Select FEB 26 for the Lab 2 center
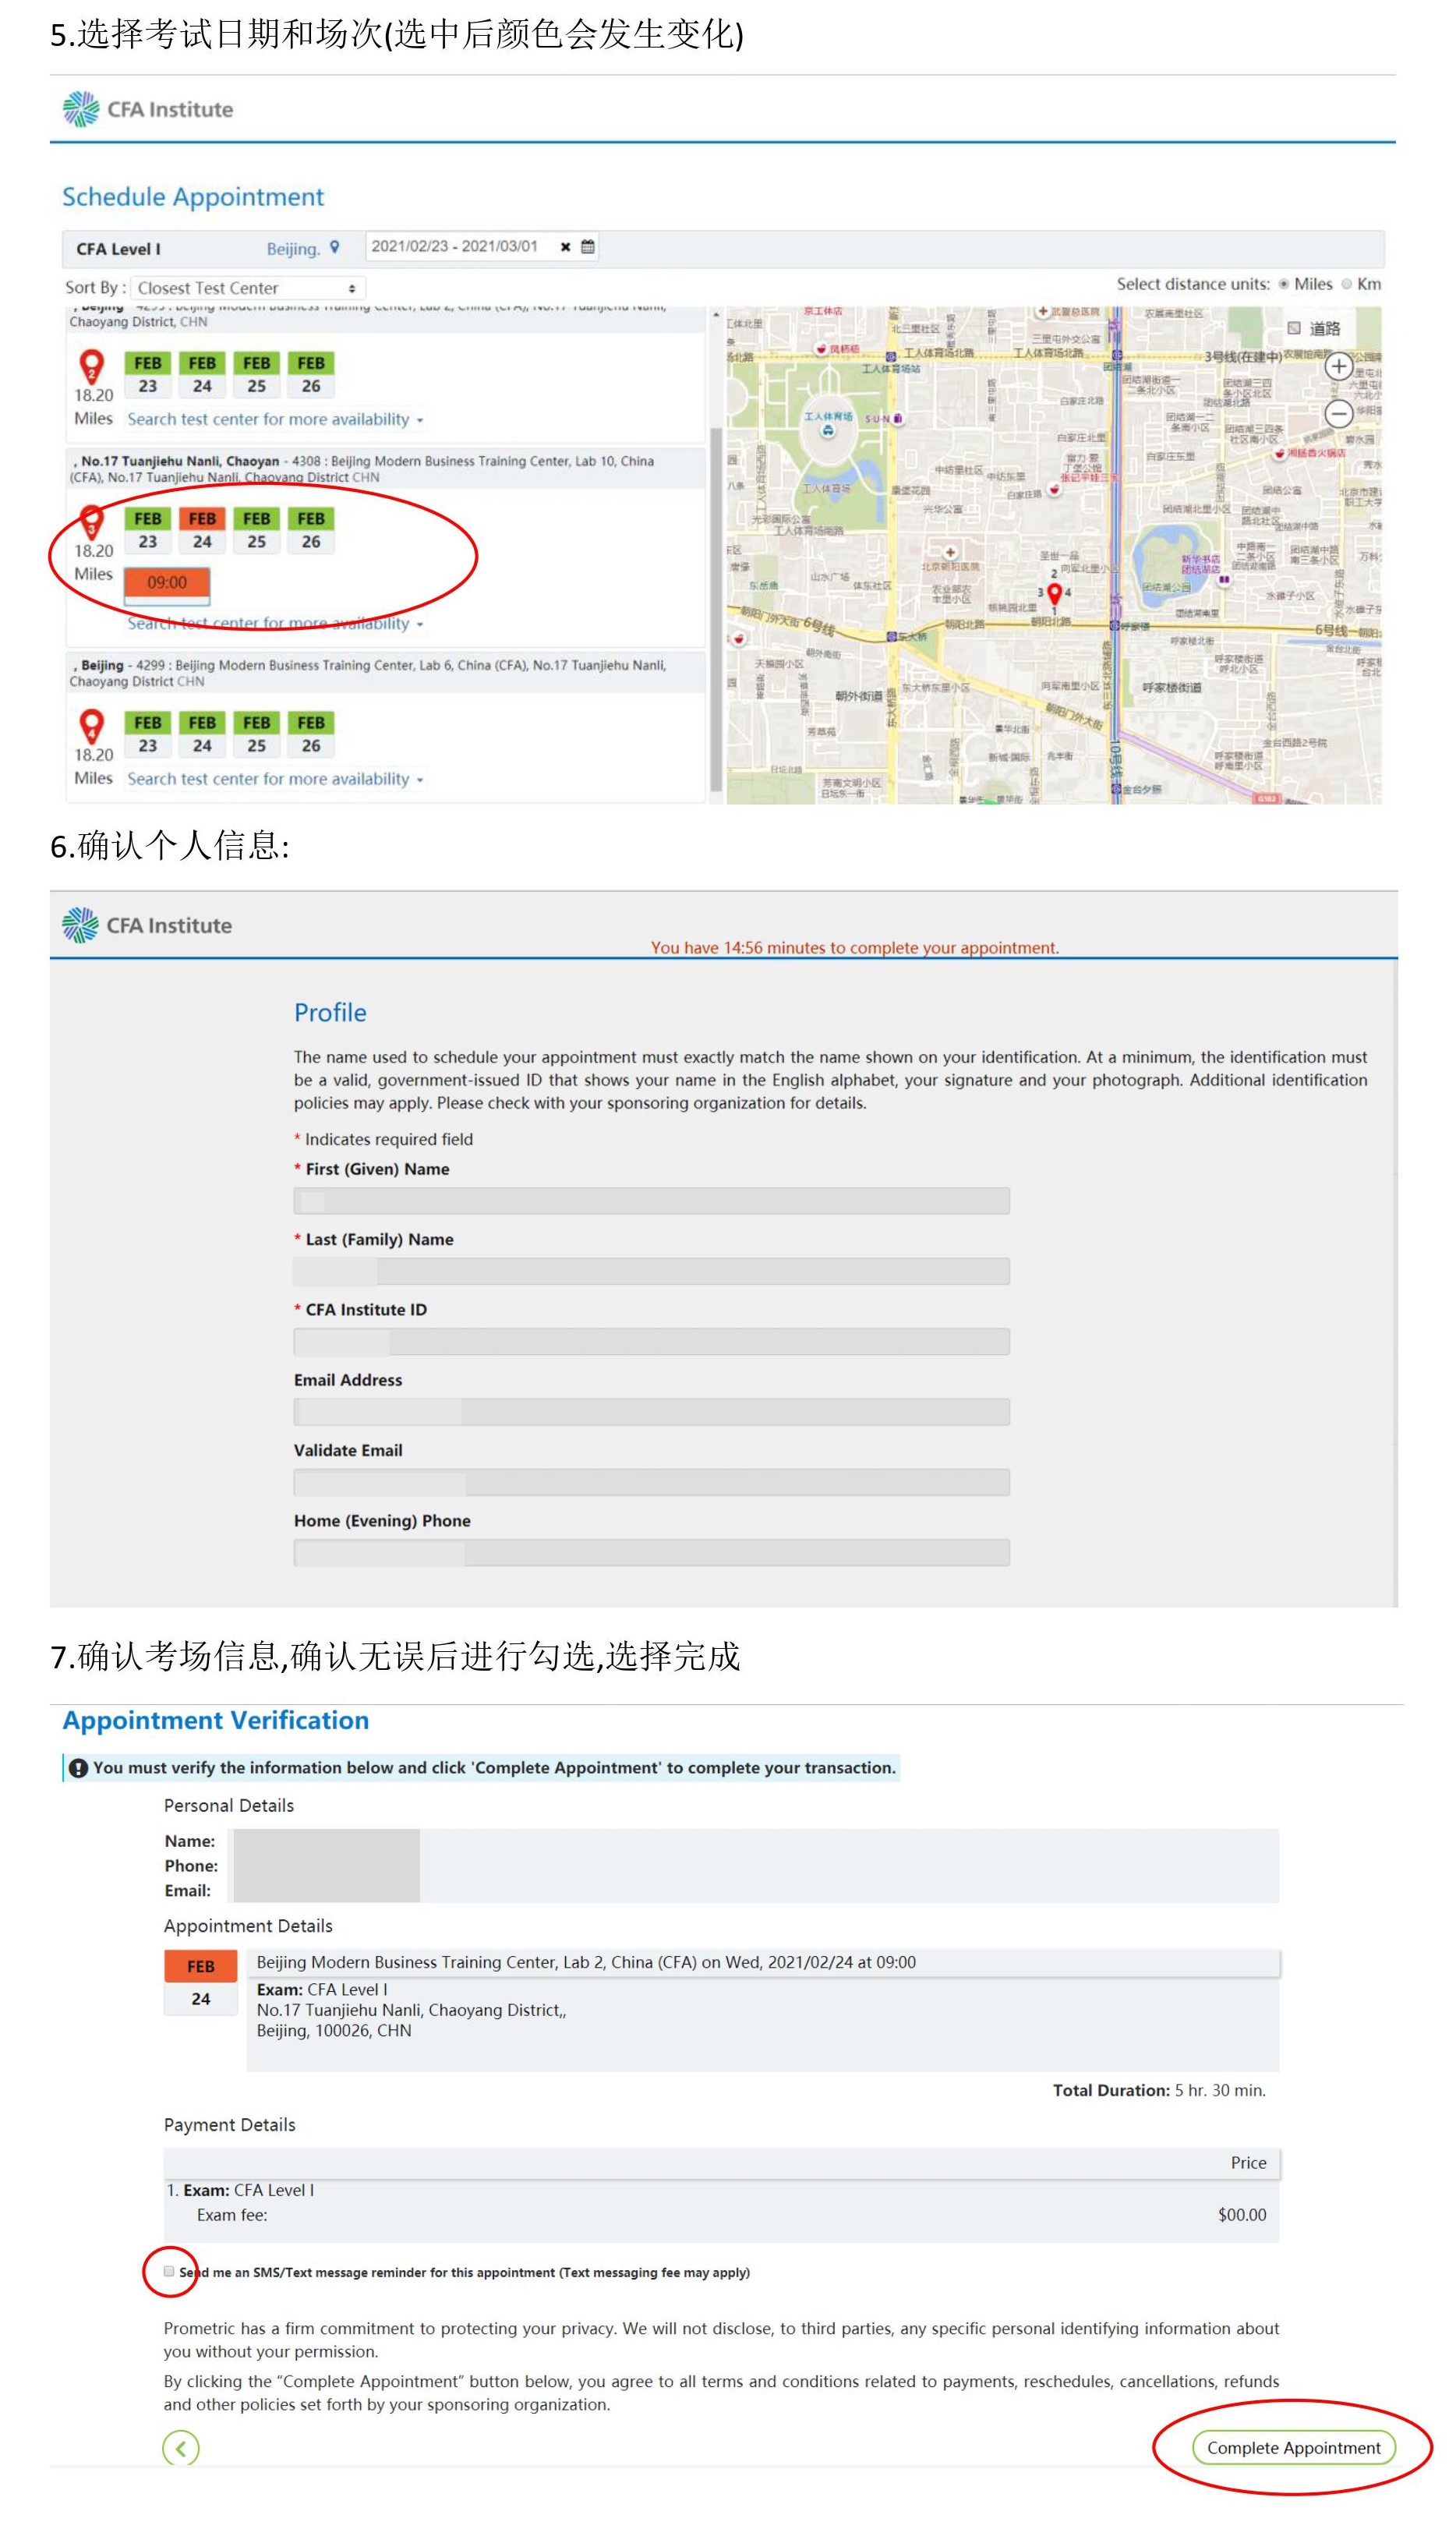 coord(311,374)
